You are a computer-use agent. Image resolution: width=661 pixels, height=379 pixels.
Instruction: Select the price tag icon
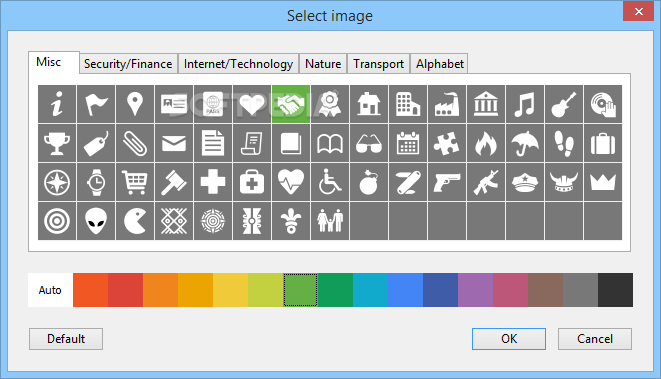click(x=96, y=143)
